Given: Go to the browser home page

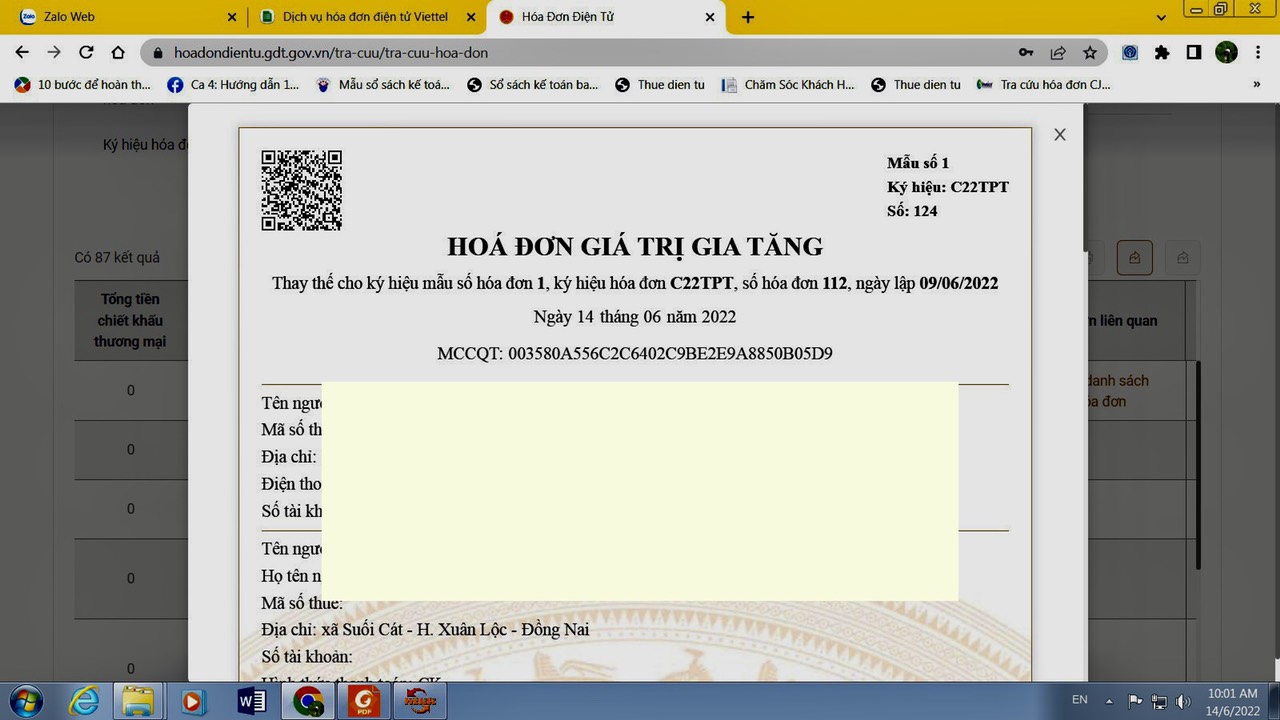Looking at the screenshot, I should [118, 52].
